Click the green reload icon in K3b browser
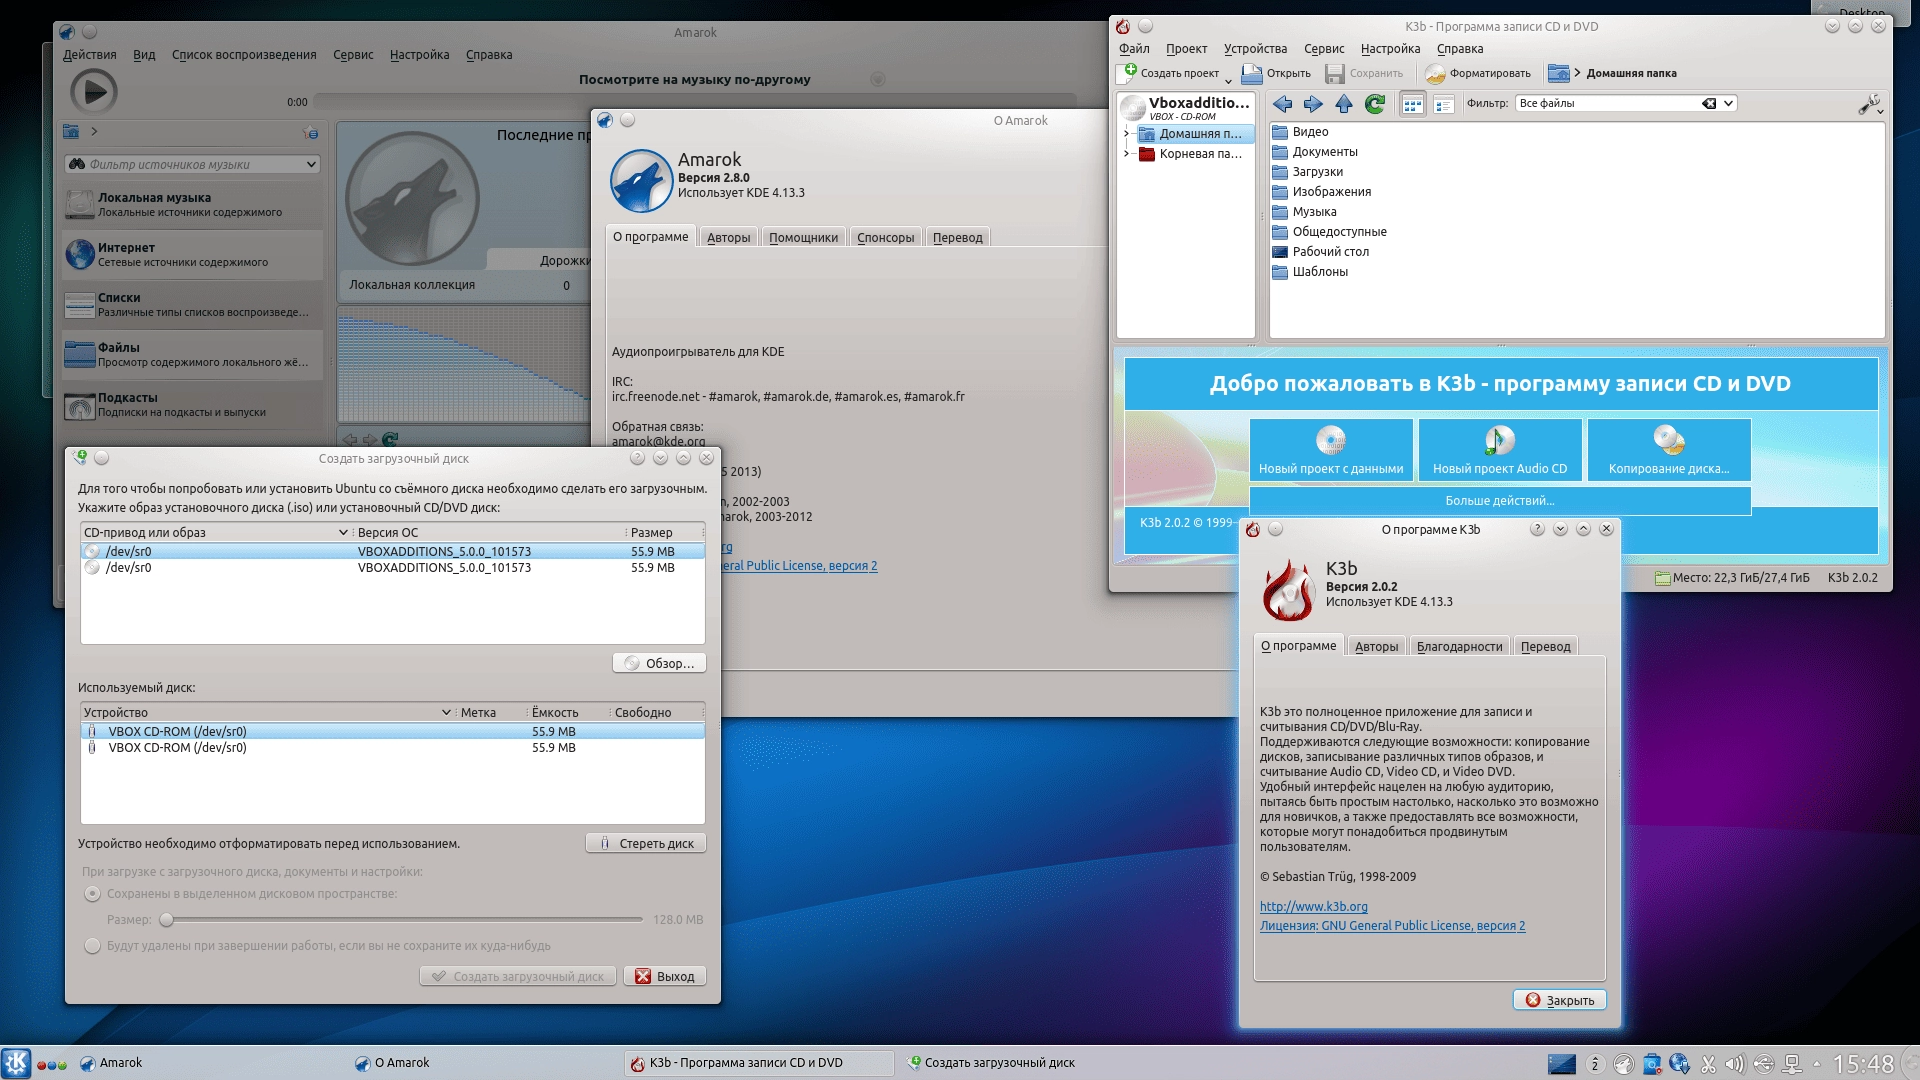Image resolution: width=1920 pixels, height=1080 pixels. 1375,104
